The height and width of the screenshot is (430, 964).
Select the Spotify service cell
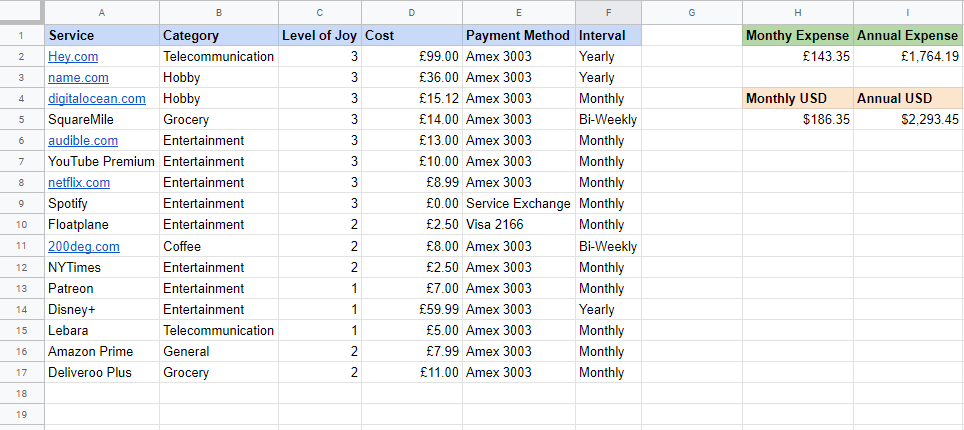click(x=101, y=203)
